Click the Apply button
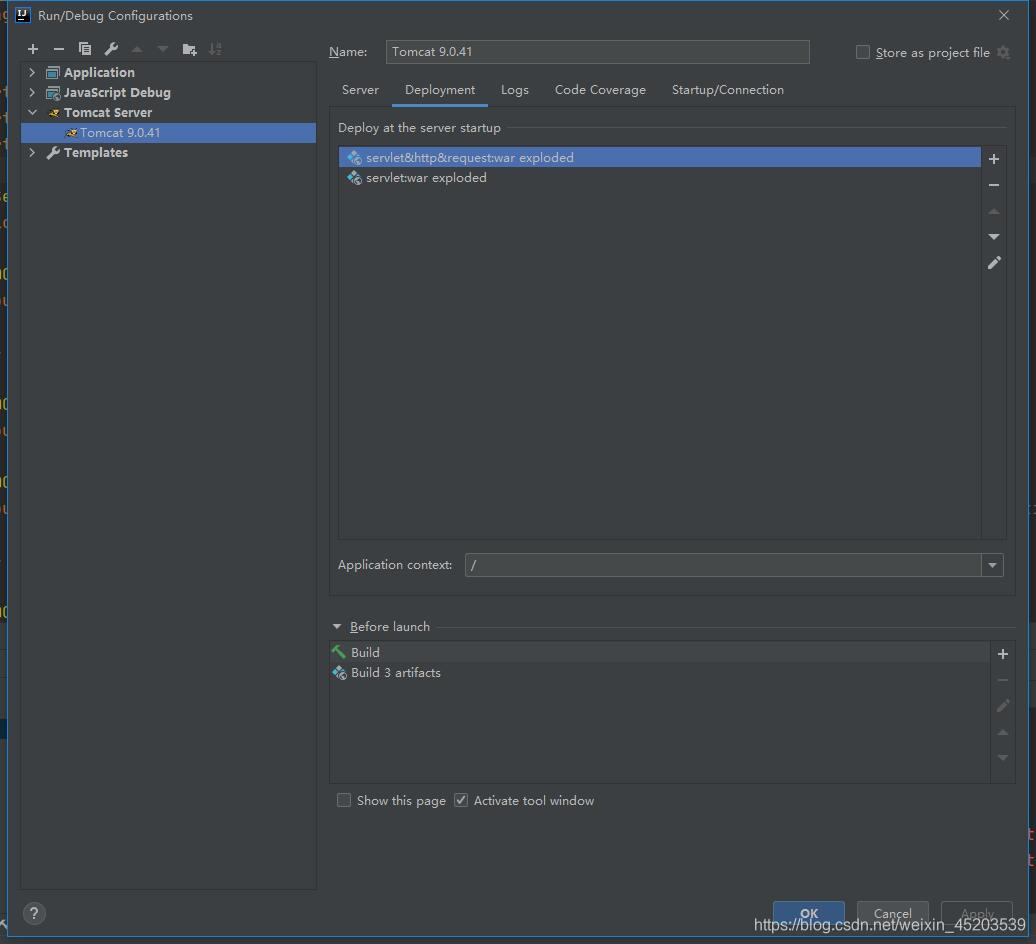 (977, 914)
